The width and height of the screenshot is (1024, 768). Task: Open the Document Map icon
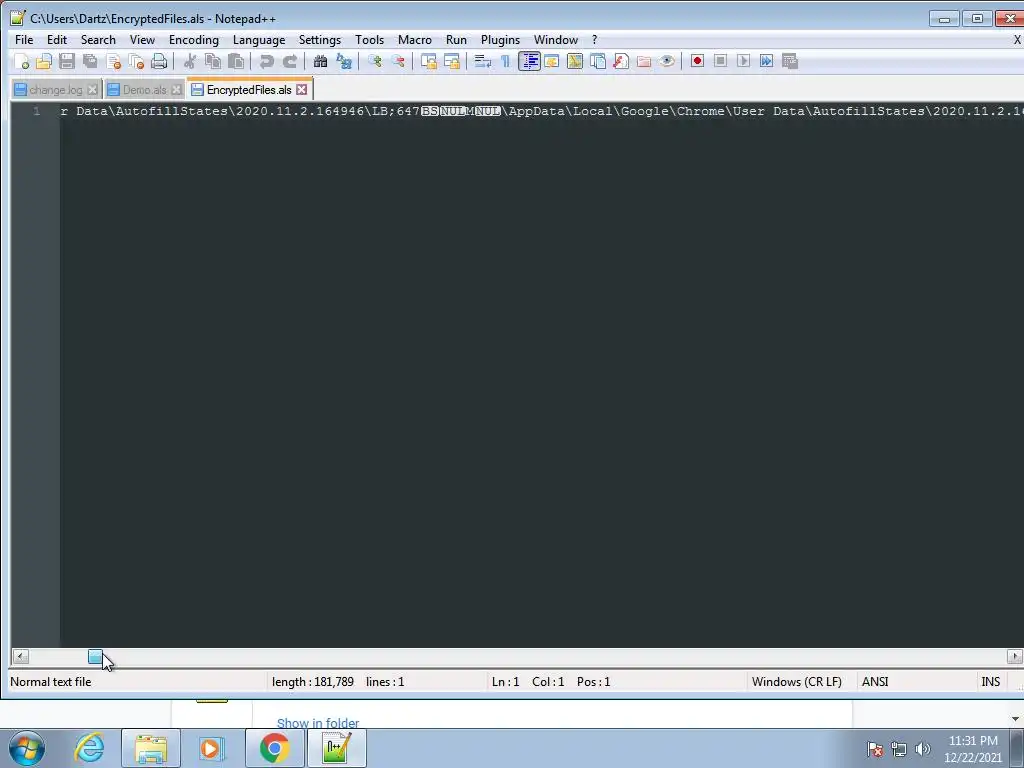(x=575, y=61)
